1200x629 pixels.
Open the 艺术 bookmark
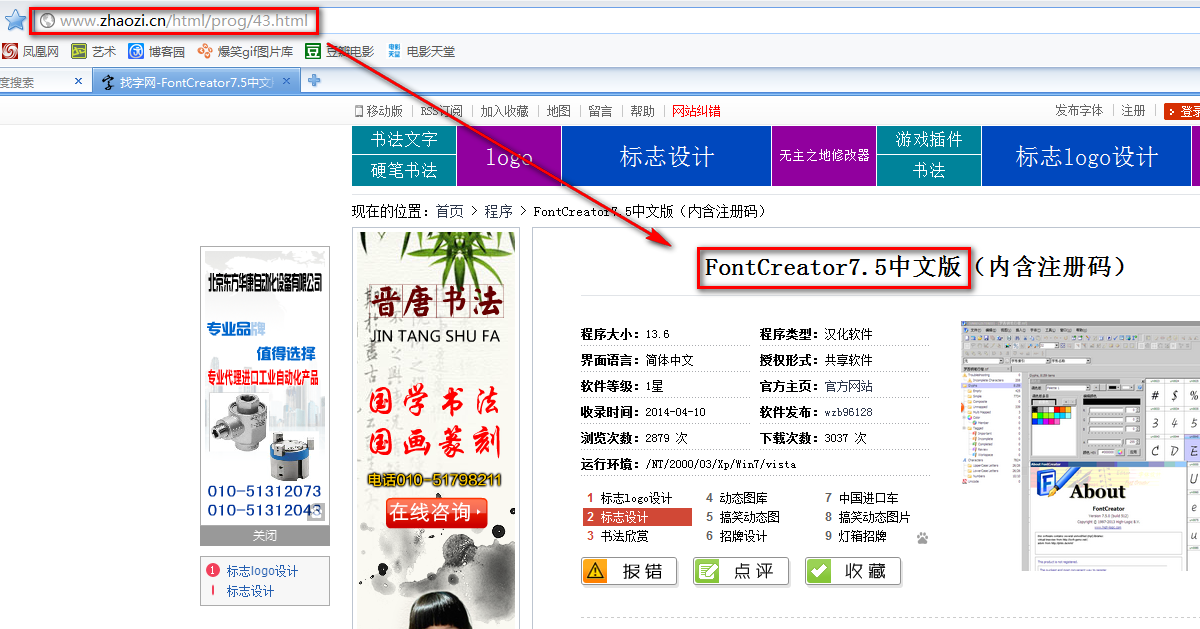pos(94,51)
